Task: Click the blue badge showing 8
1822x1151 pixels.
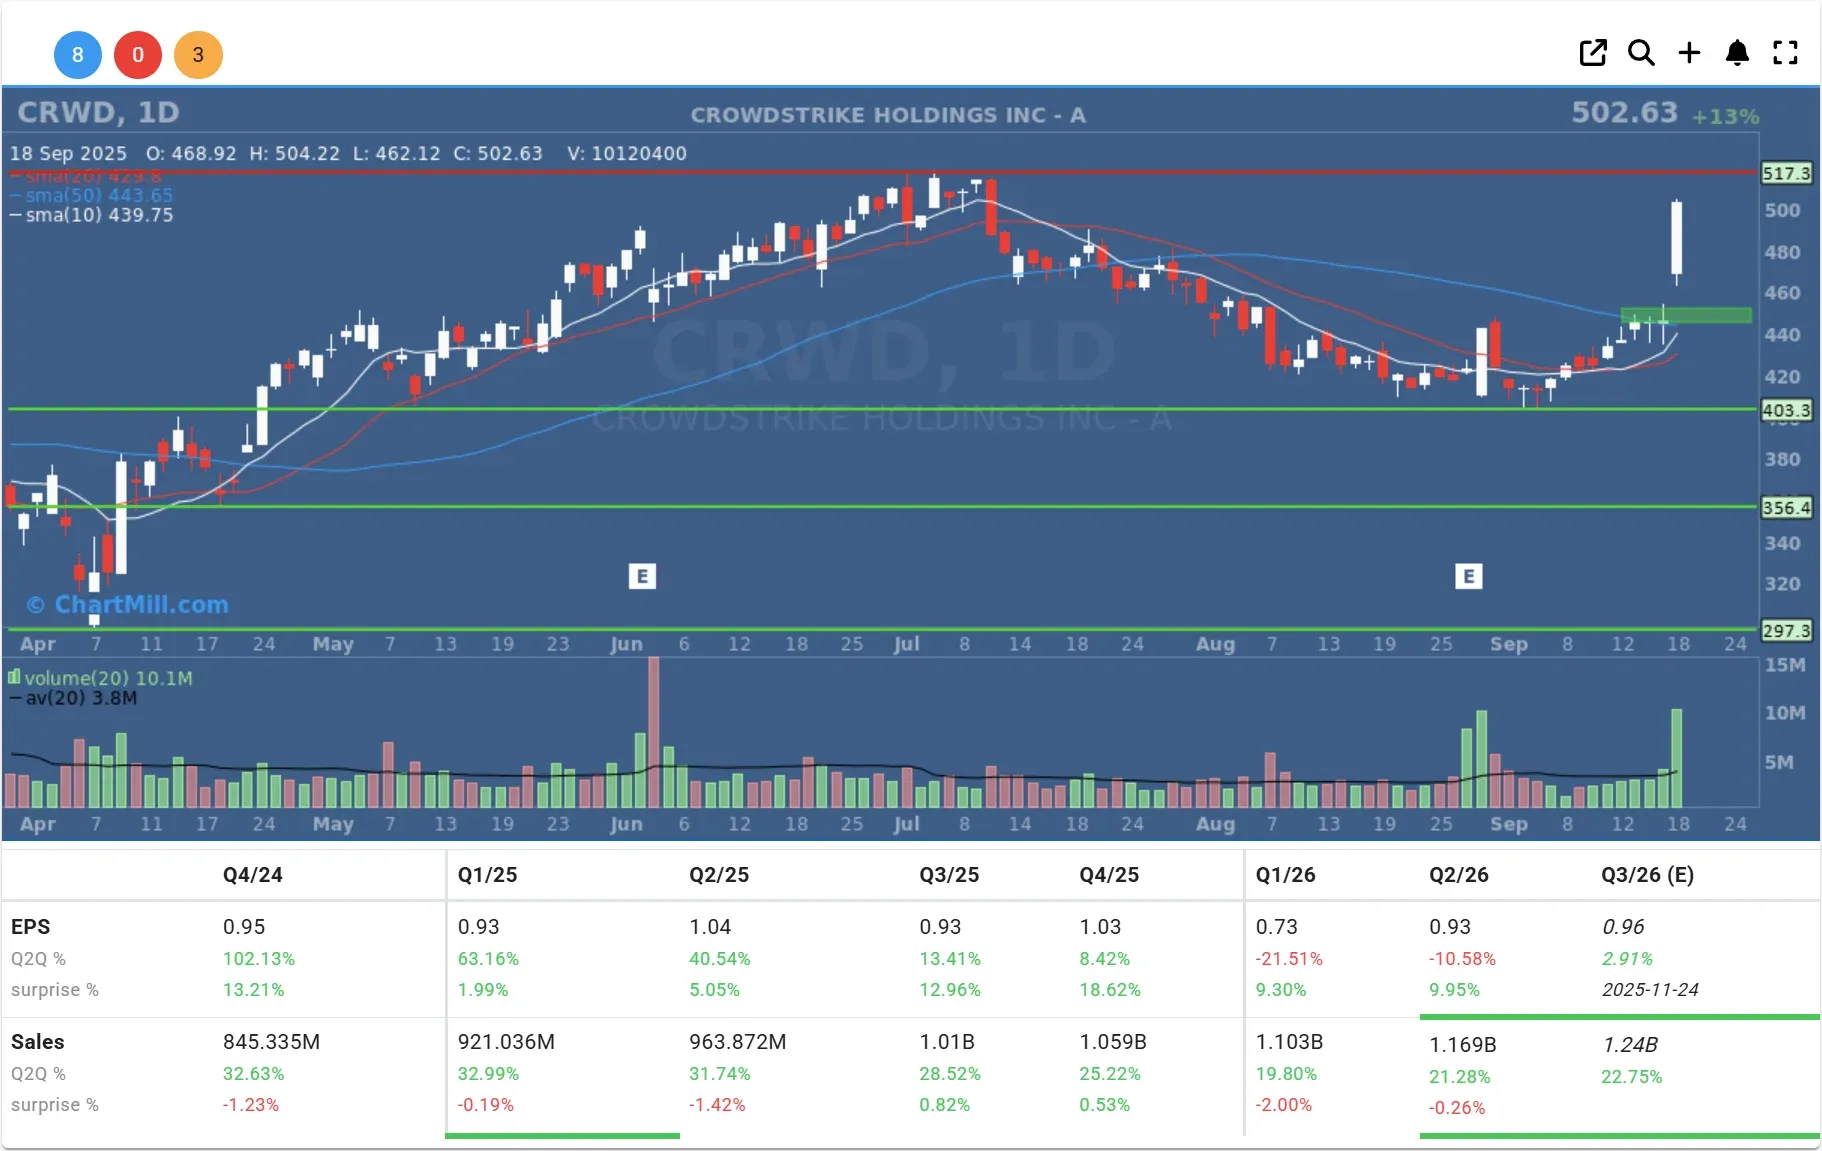Action: pos(78,55)
